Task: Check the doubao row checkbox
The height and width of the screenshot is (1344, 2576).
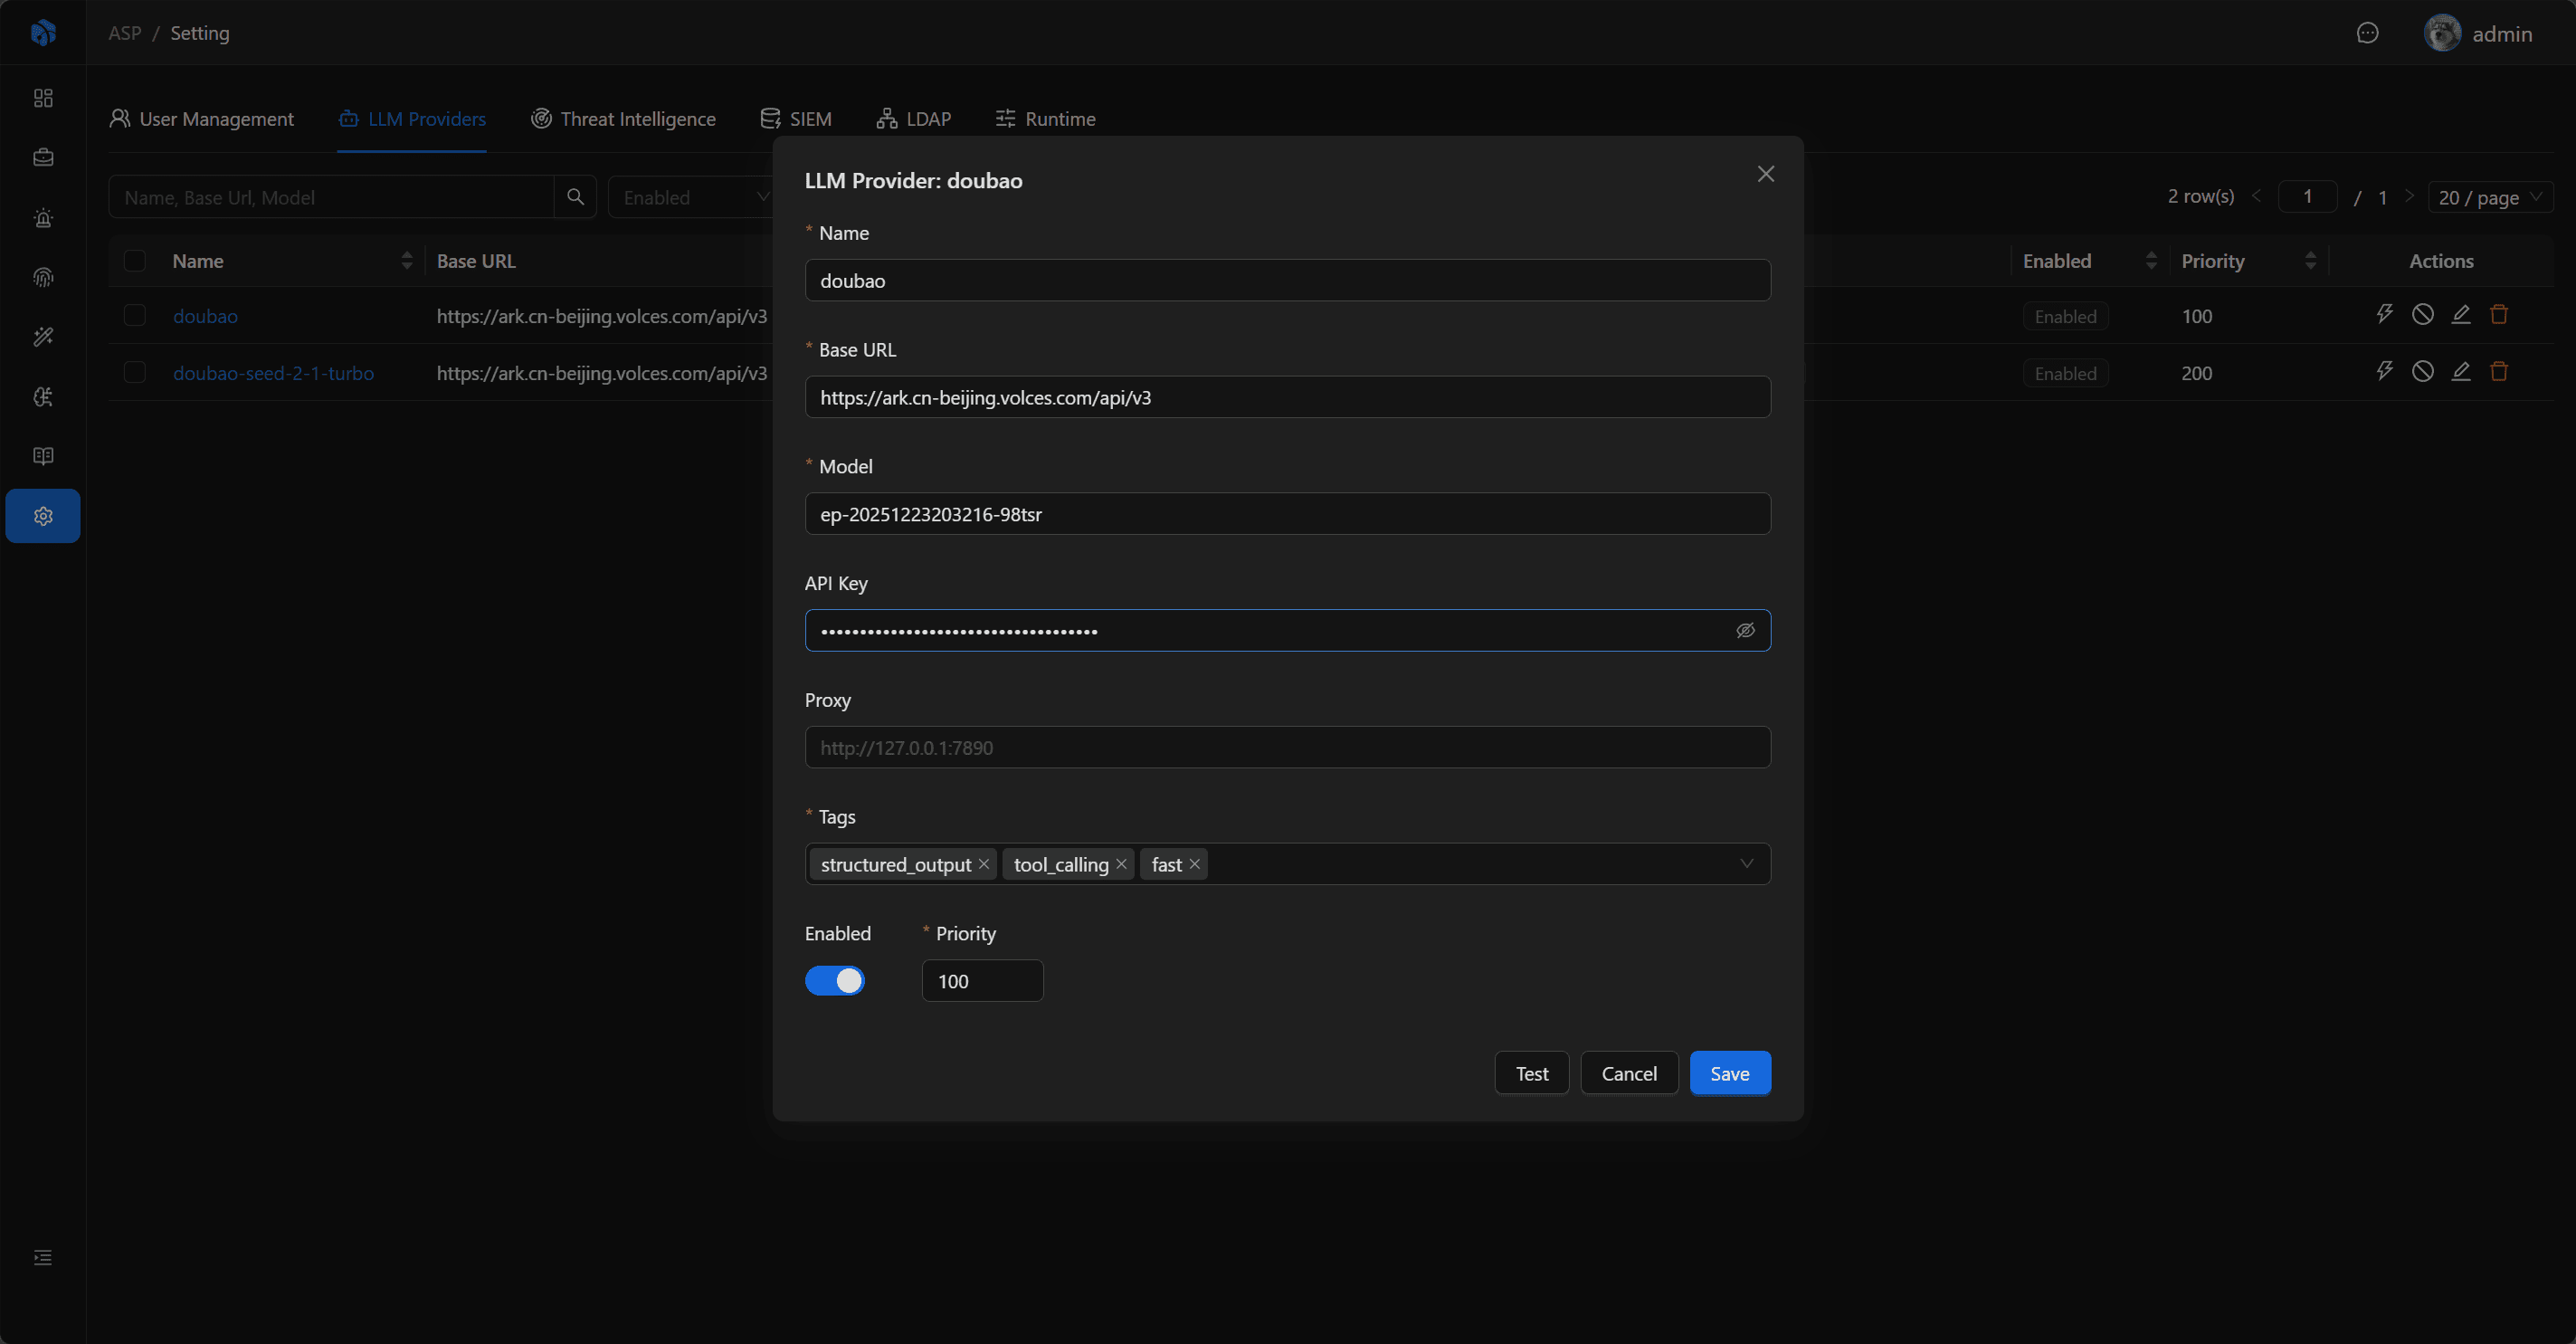Action: click(134, 315)
